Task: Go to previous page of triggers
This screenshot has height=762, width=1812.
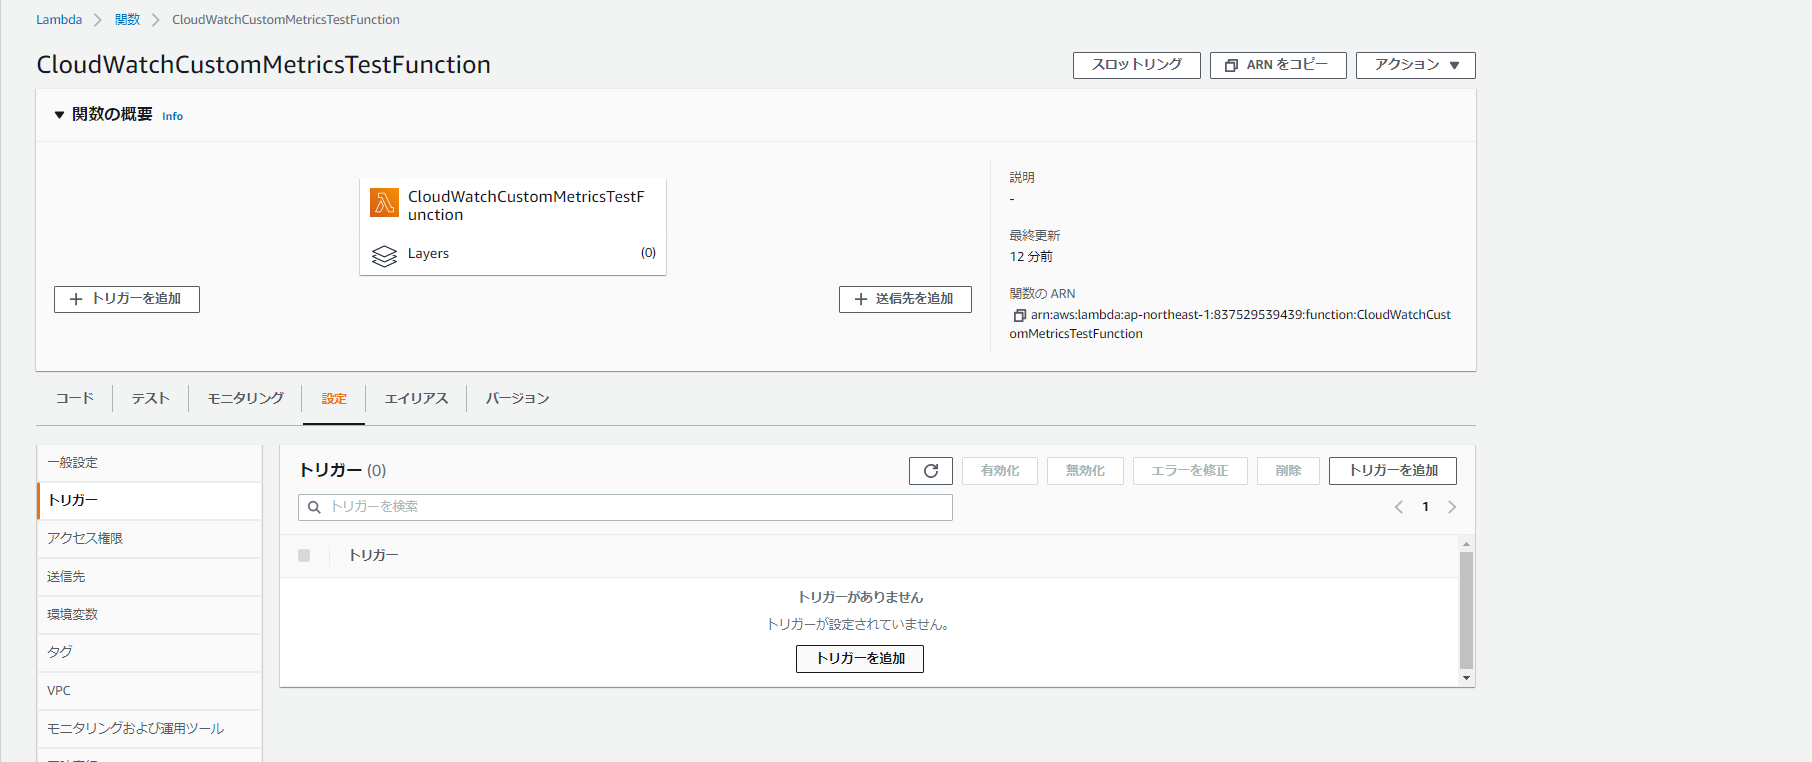Action: pyautogui.click(x=1398, y=507)
